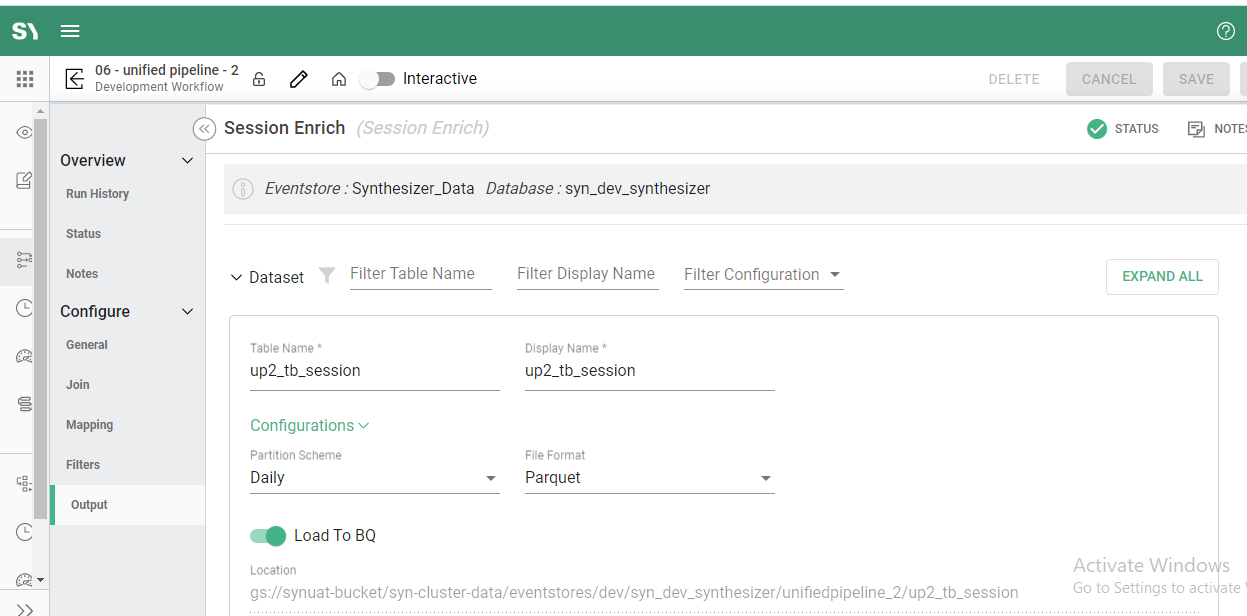The image size is (1247, 616).
Task: Click the filter funnel icon beside Dataset
Action: [x=326, y=276]
